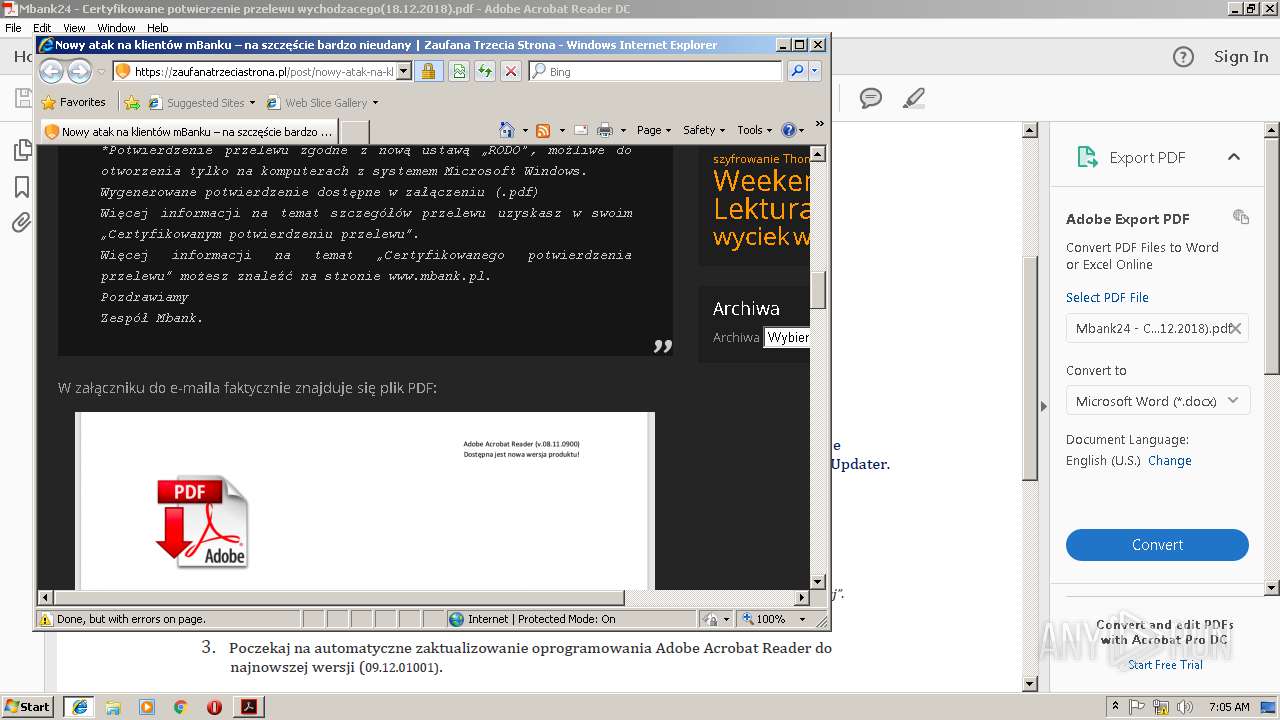Collapse Acrobat right pane arrow
1280x720 pixels.
pos(1043,406)
